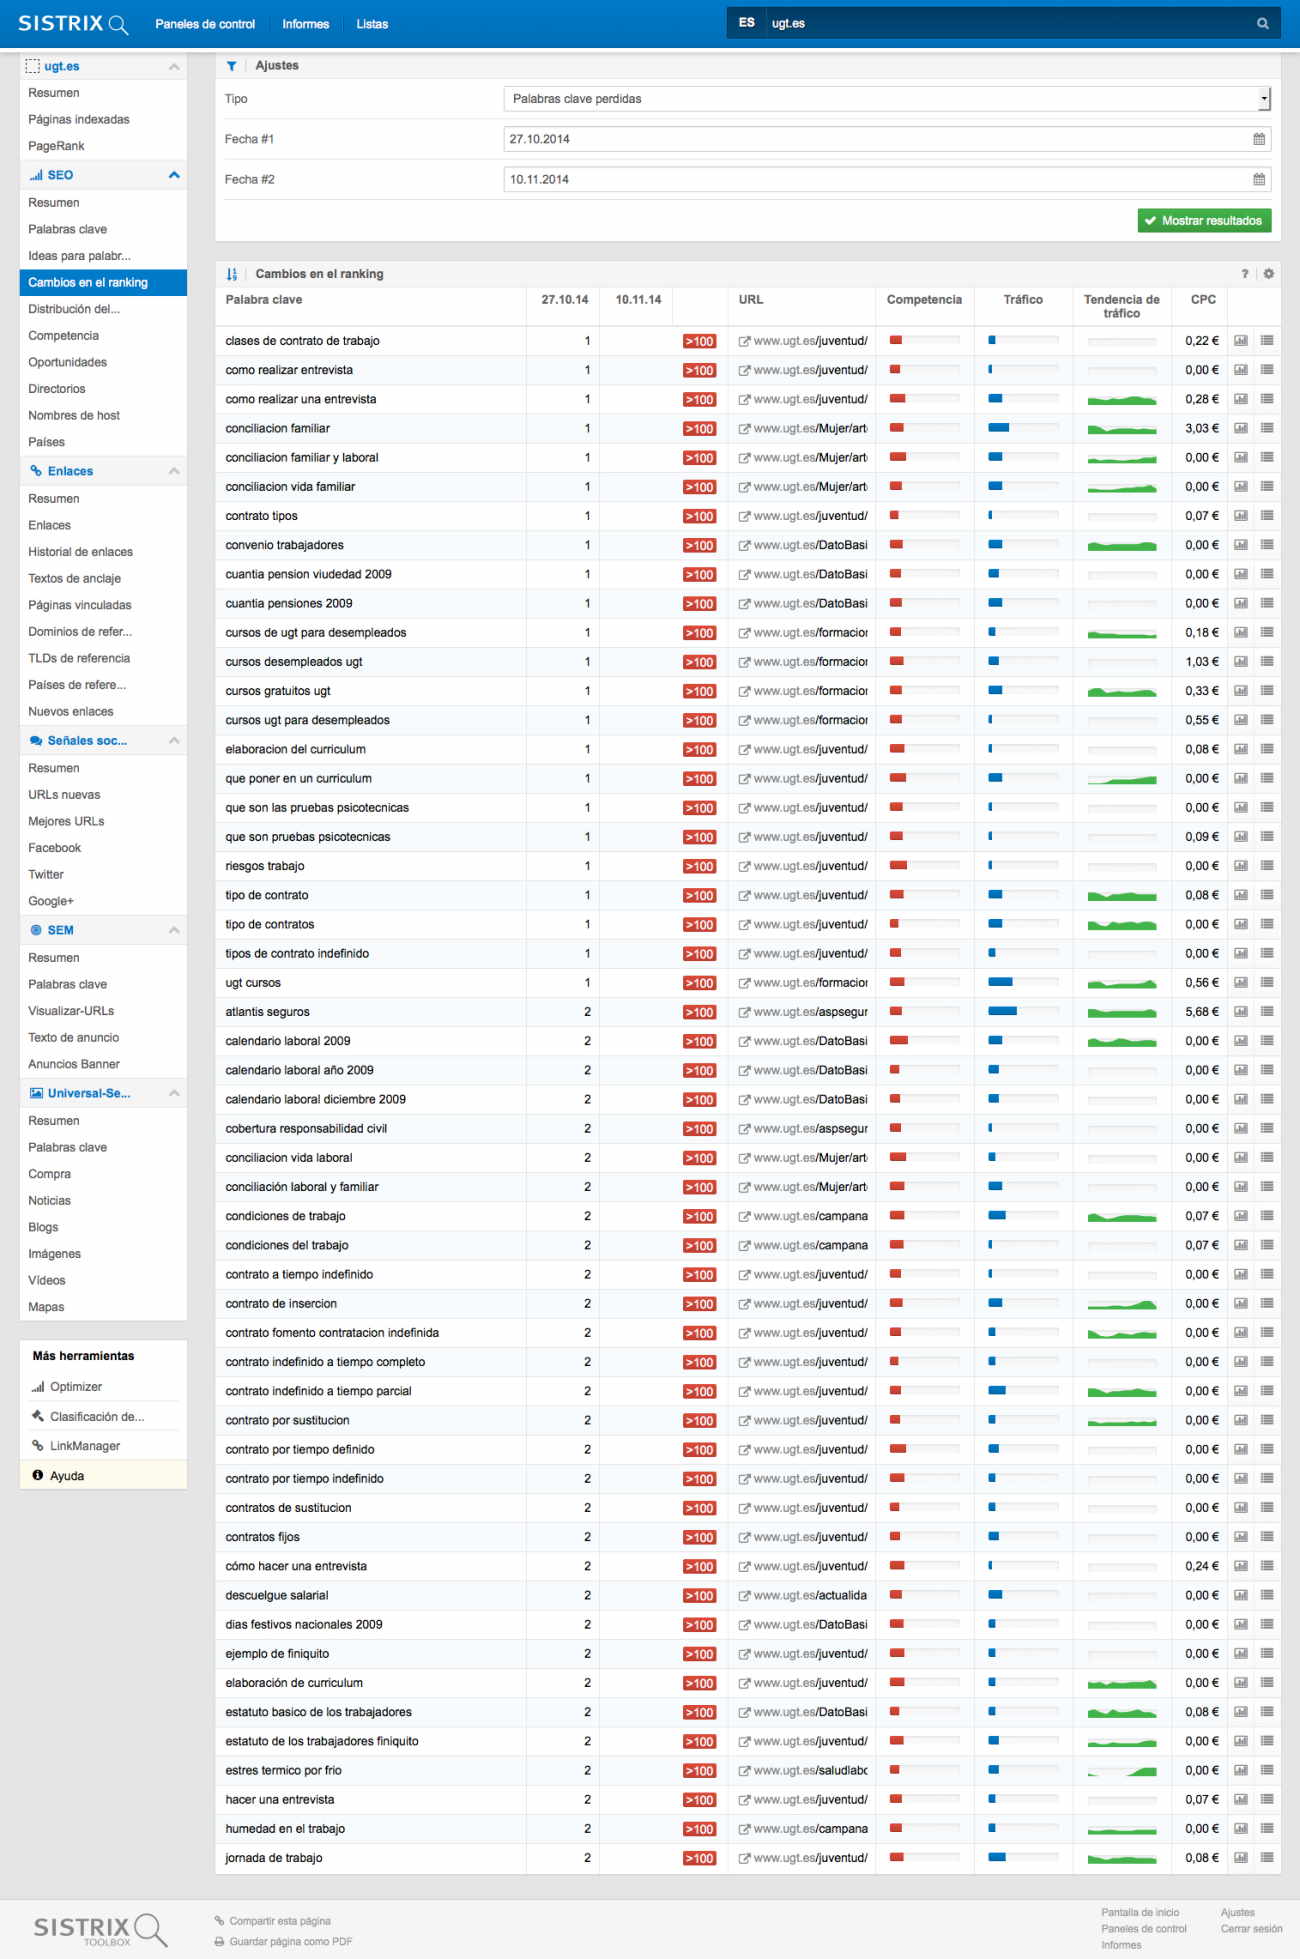The image size is (1300, 1959).
Task: Click the ranking table settings gear icon
Action: (x=1269, y=274)
